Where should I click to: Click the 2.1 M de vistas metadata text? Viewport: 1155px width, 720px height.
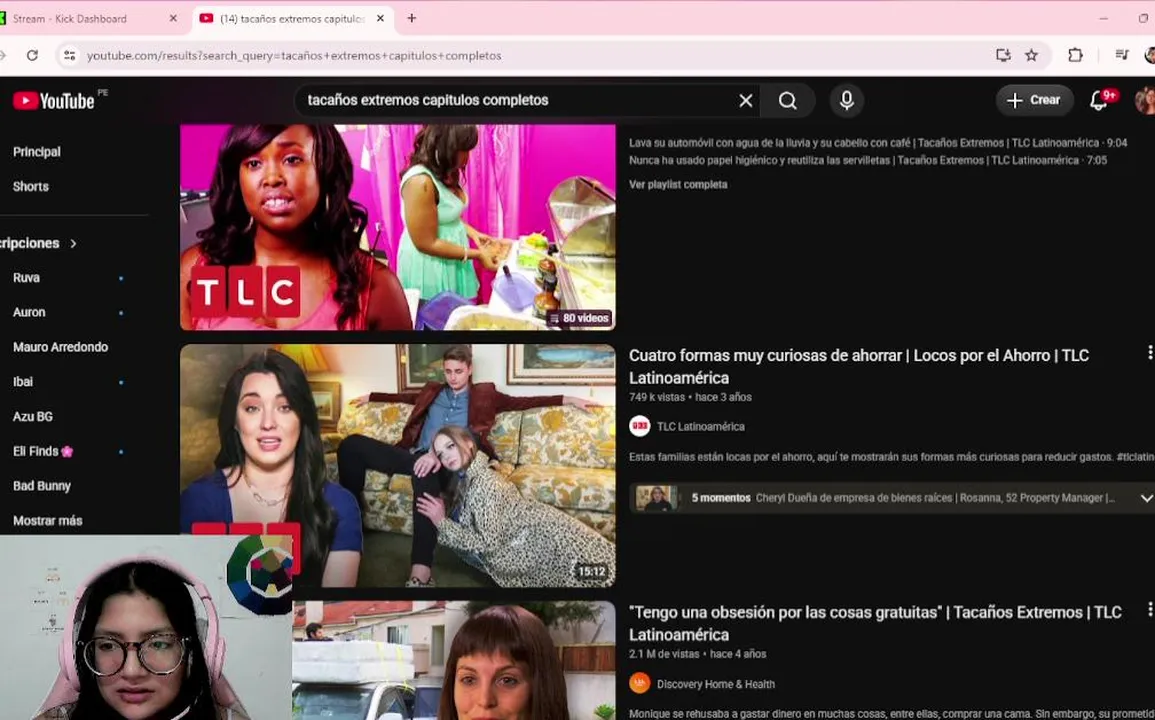(x=663, y=654)
